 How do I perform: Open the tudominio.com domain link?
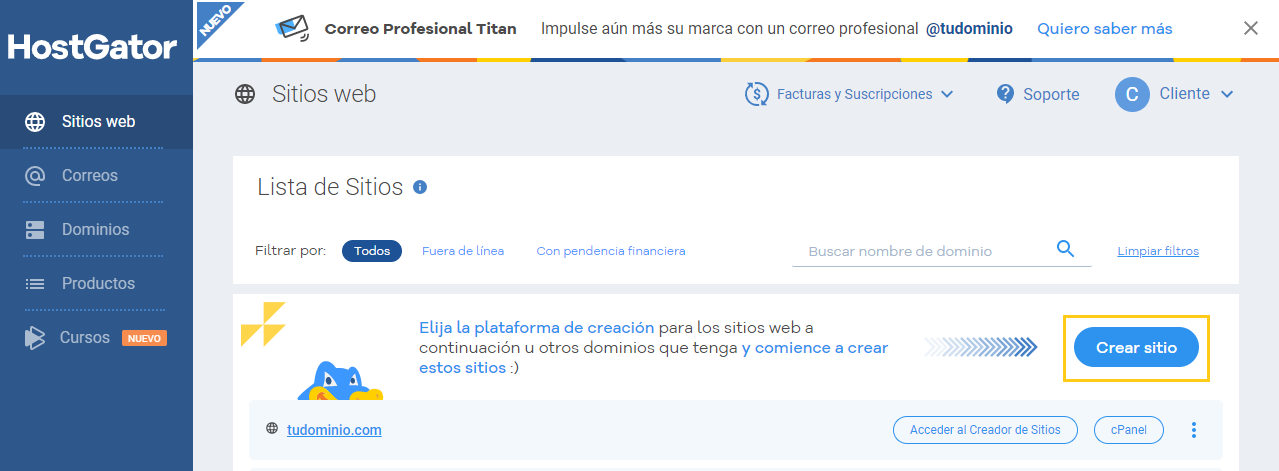334,430
